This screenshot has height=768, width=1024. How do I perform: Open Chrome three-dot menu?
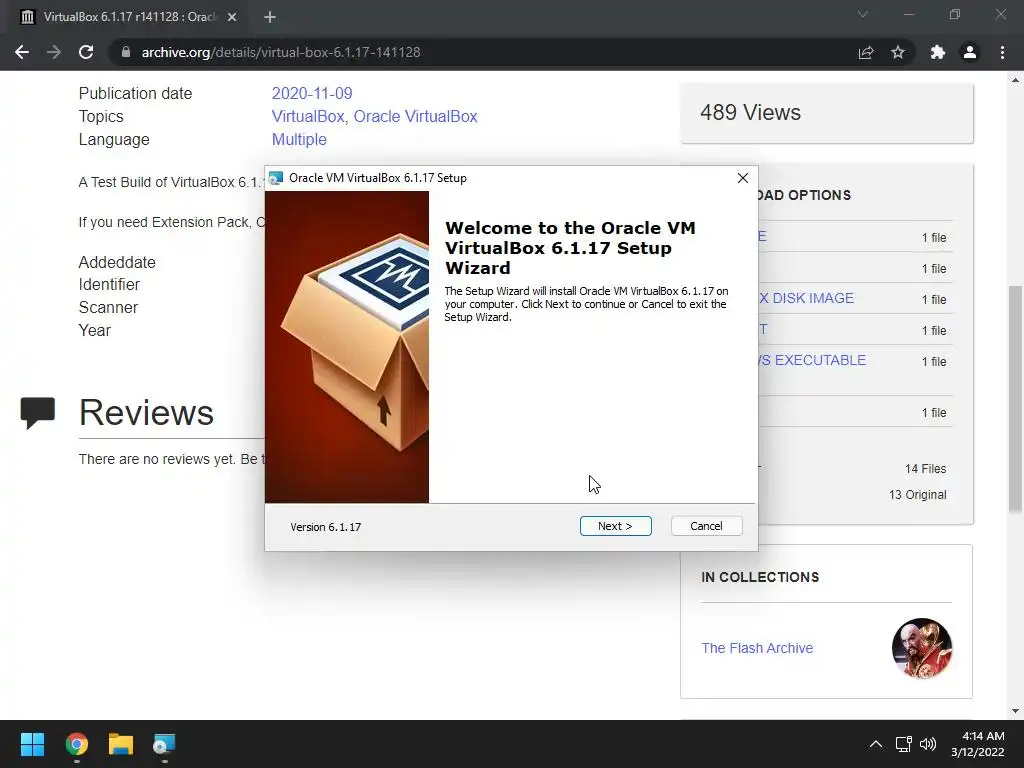pos(1002,52)
